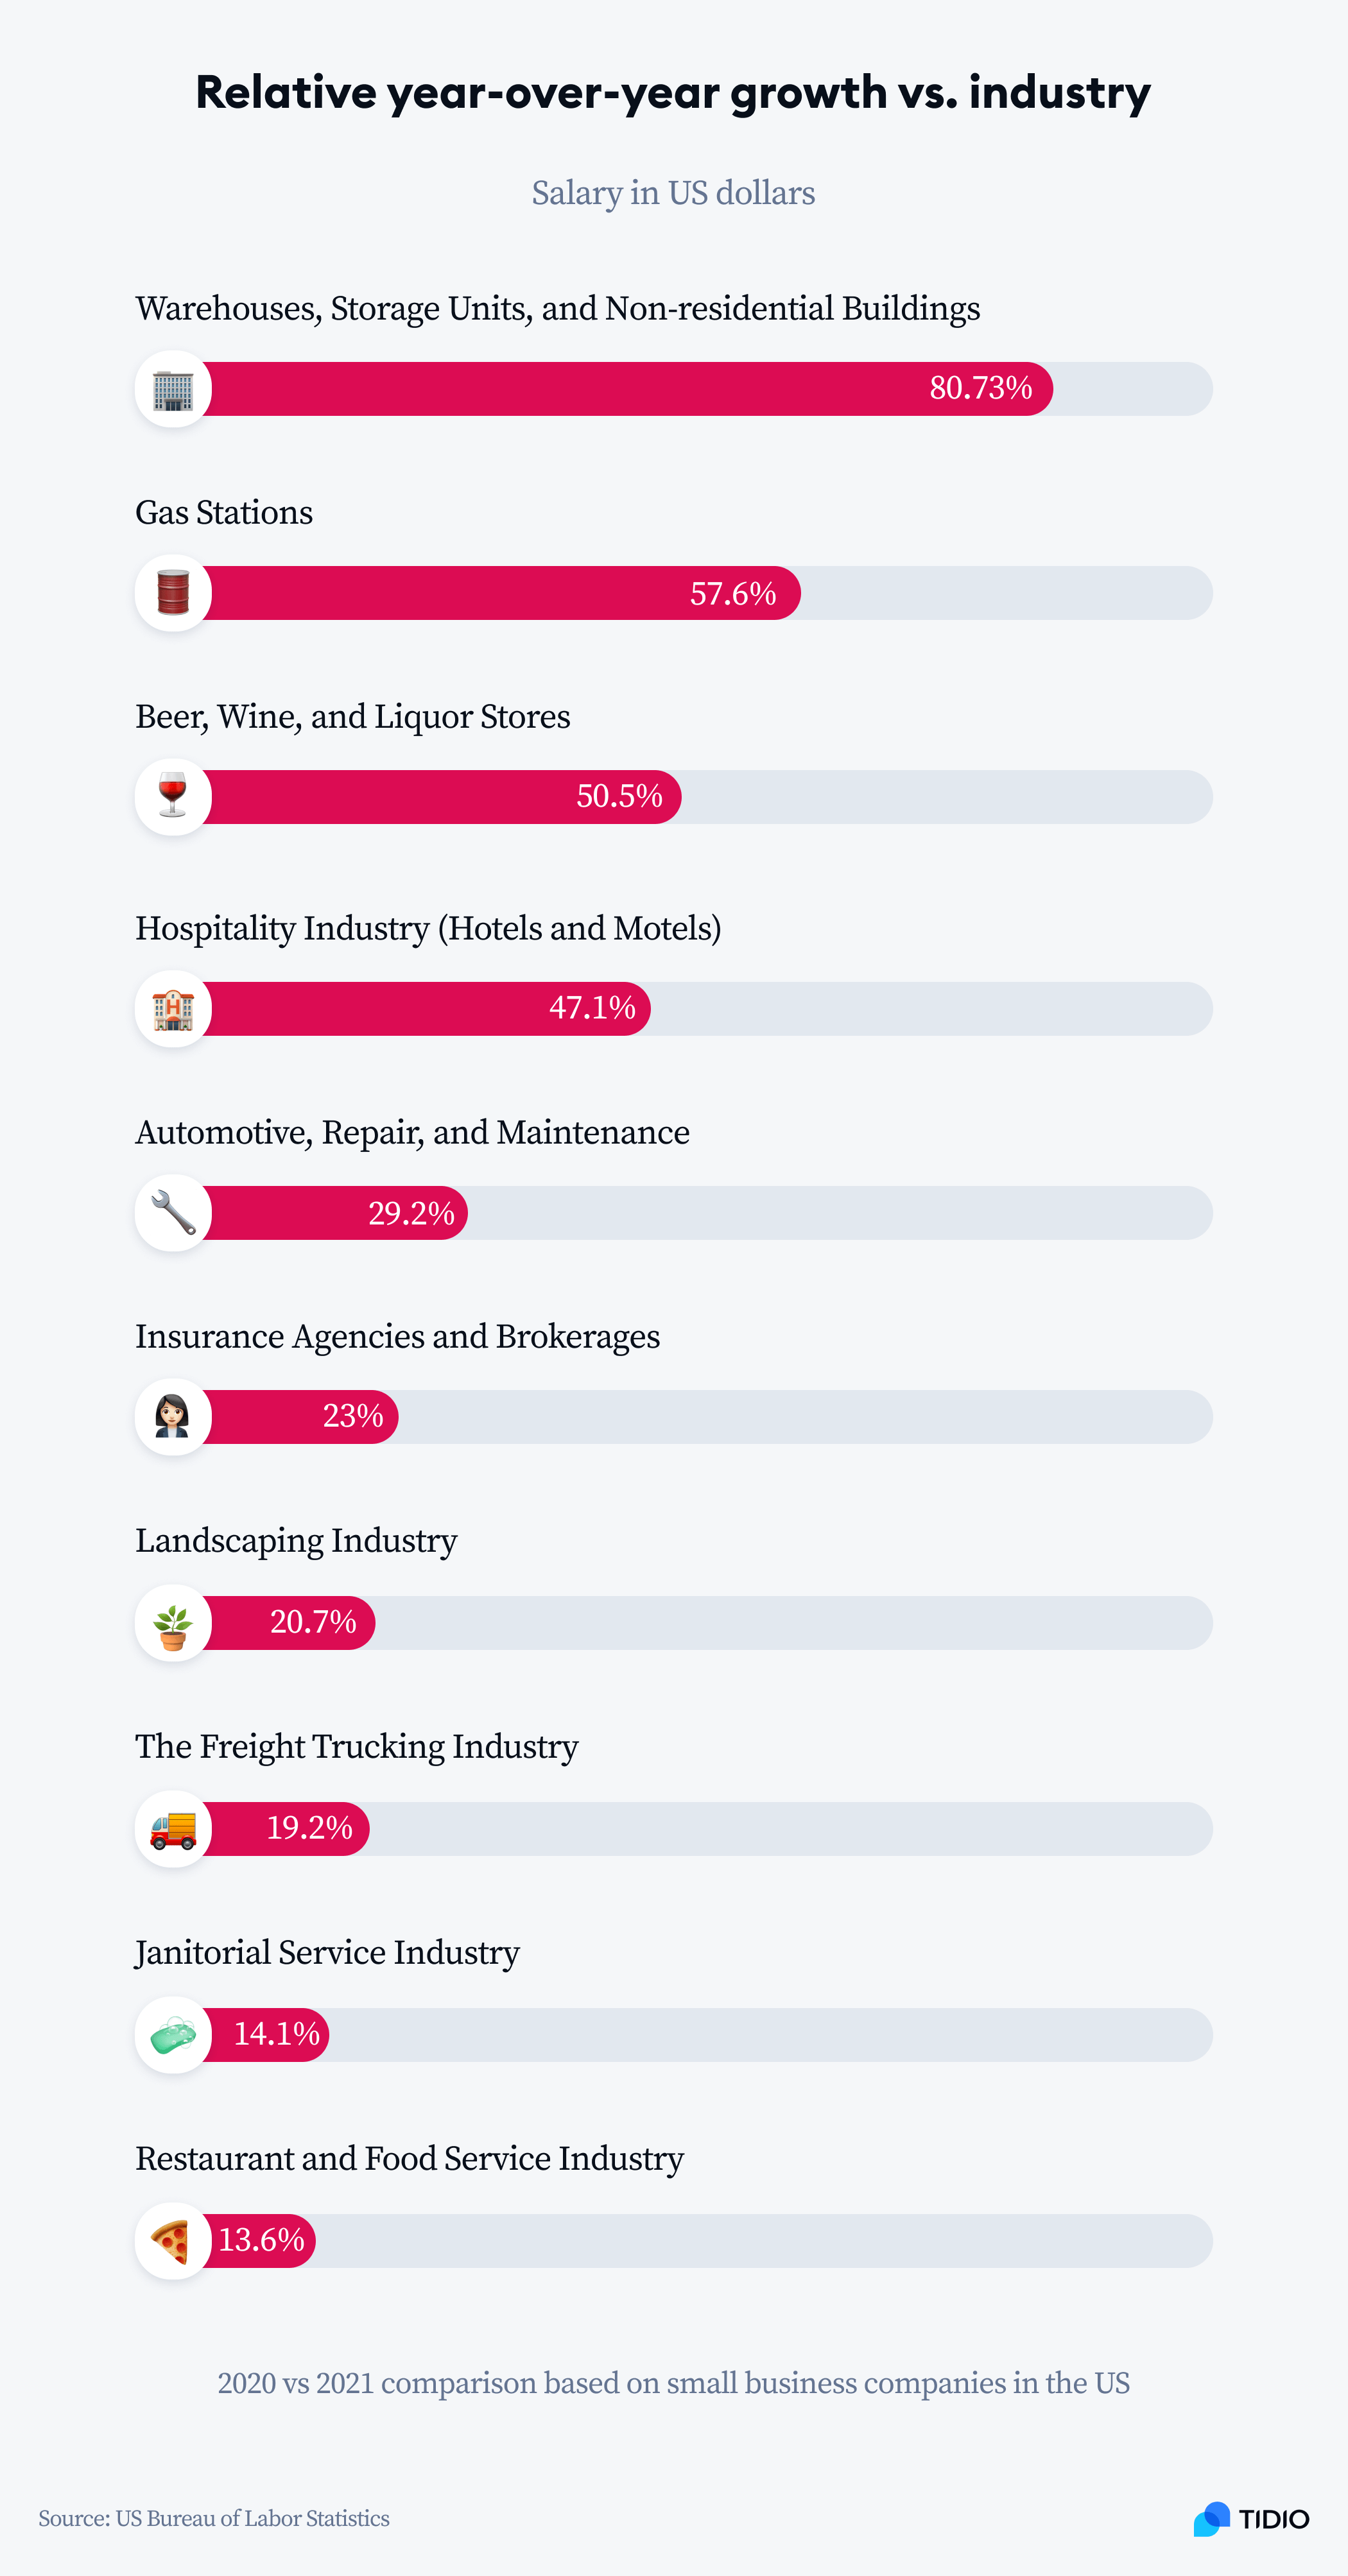Click the pizza slice icon
1348x2576 pixels.
(173, 2241)
